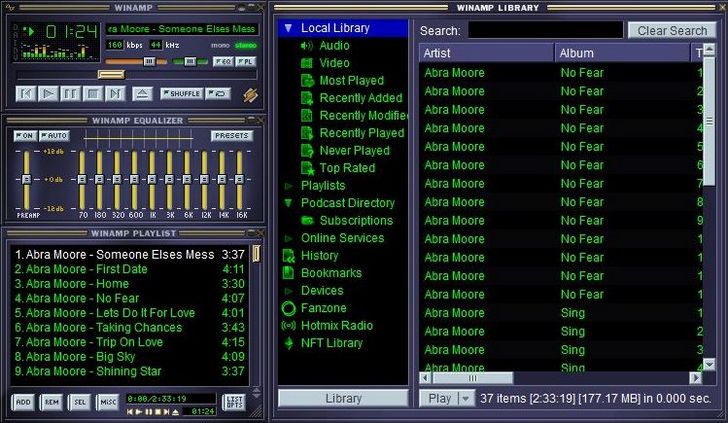The image size is (728, 423).
Task: Select first Abra Moore row with album Sing
Action: click(561, 313)
